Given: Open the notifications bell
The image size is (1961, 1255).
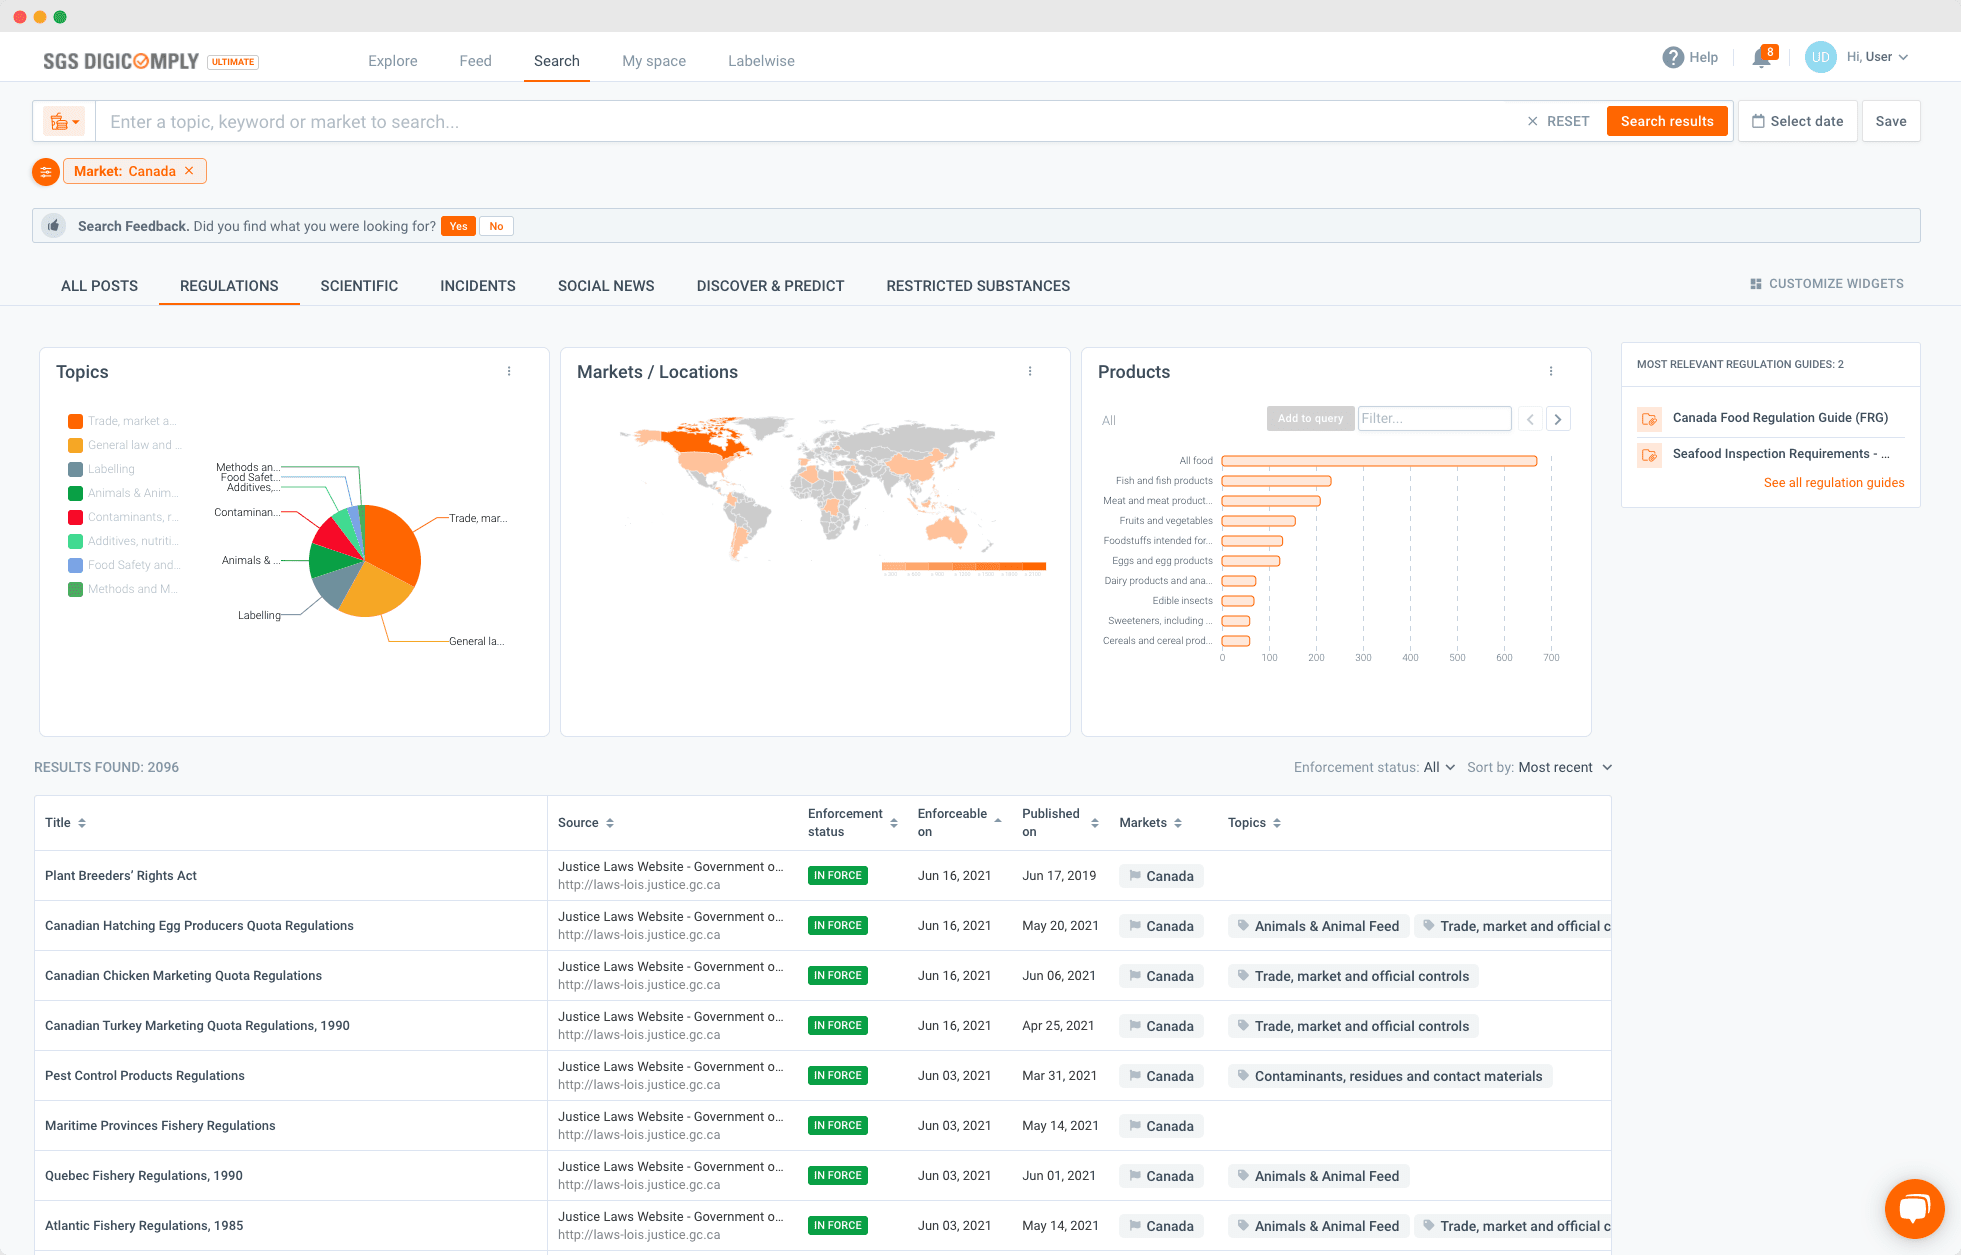Looking at the screenshot, I should pyautogui.click(x=1762, y=58).
